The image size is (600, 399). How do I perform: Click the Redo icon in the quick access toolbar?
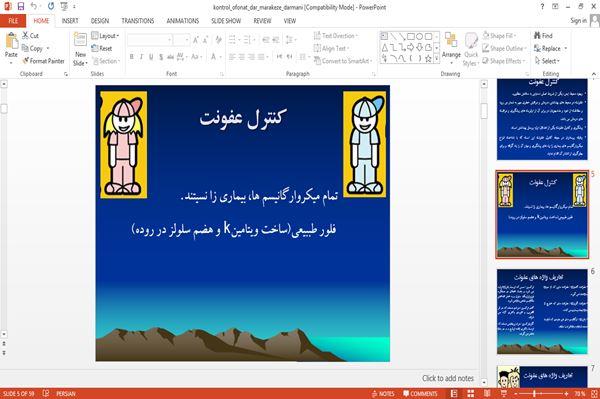(51, 7)
